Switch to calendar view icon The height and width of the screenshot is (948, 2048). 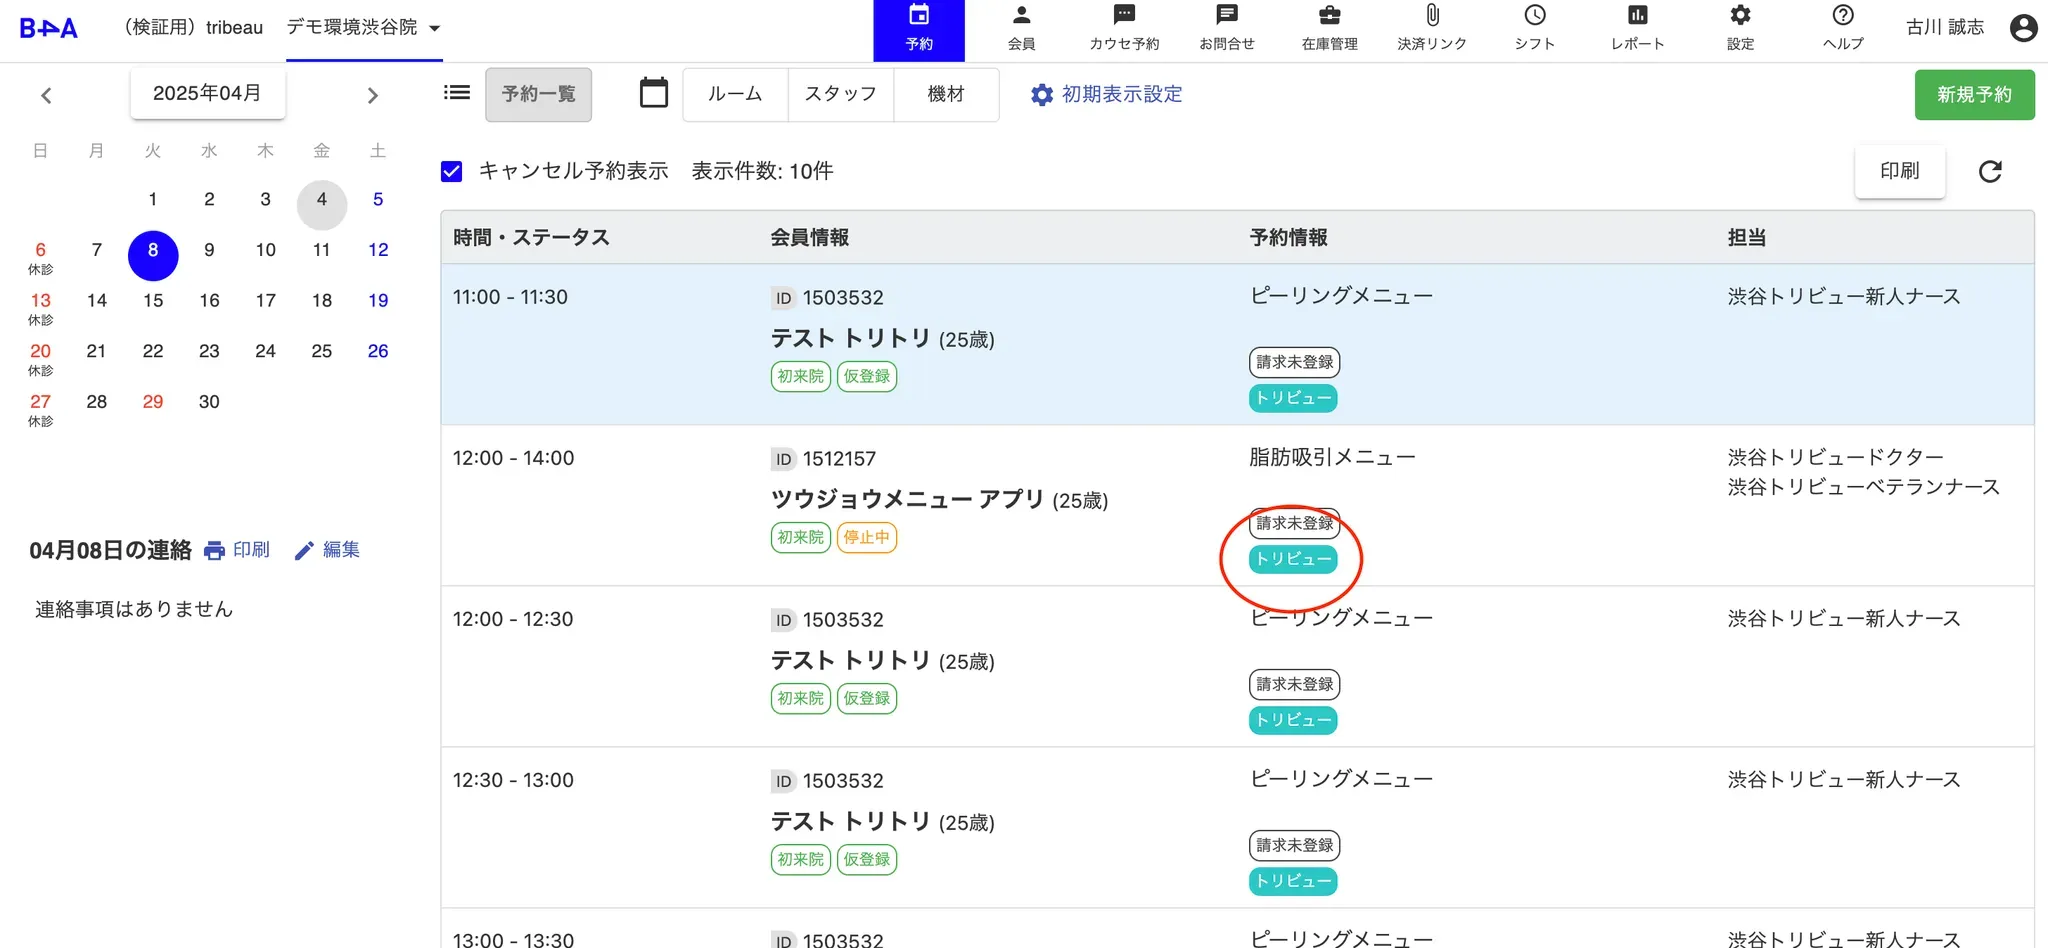(x=654, y=94)
